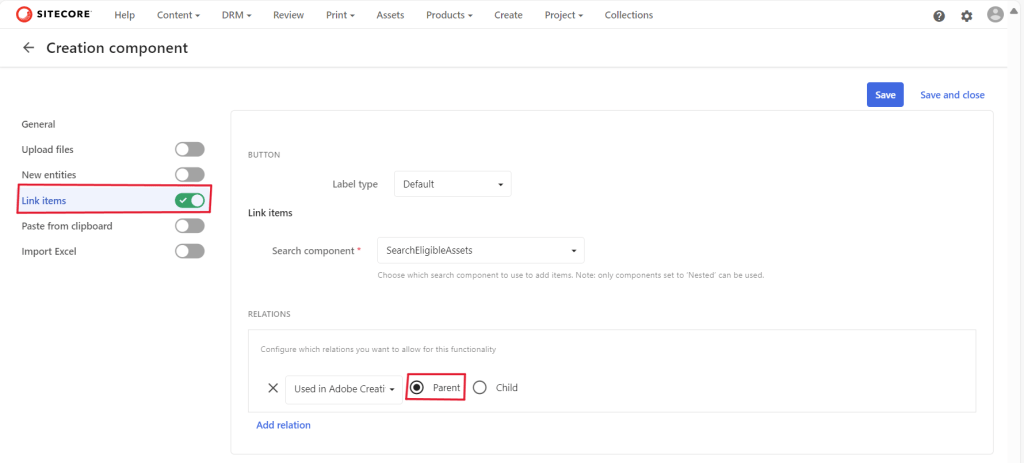Open the Products menu

pyautogui.click(x=449, y=15)
